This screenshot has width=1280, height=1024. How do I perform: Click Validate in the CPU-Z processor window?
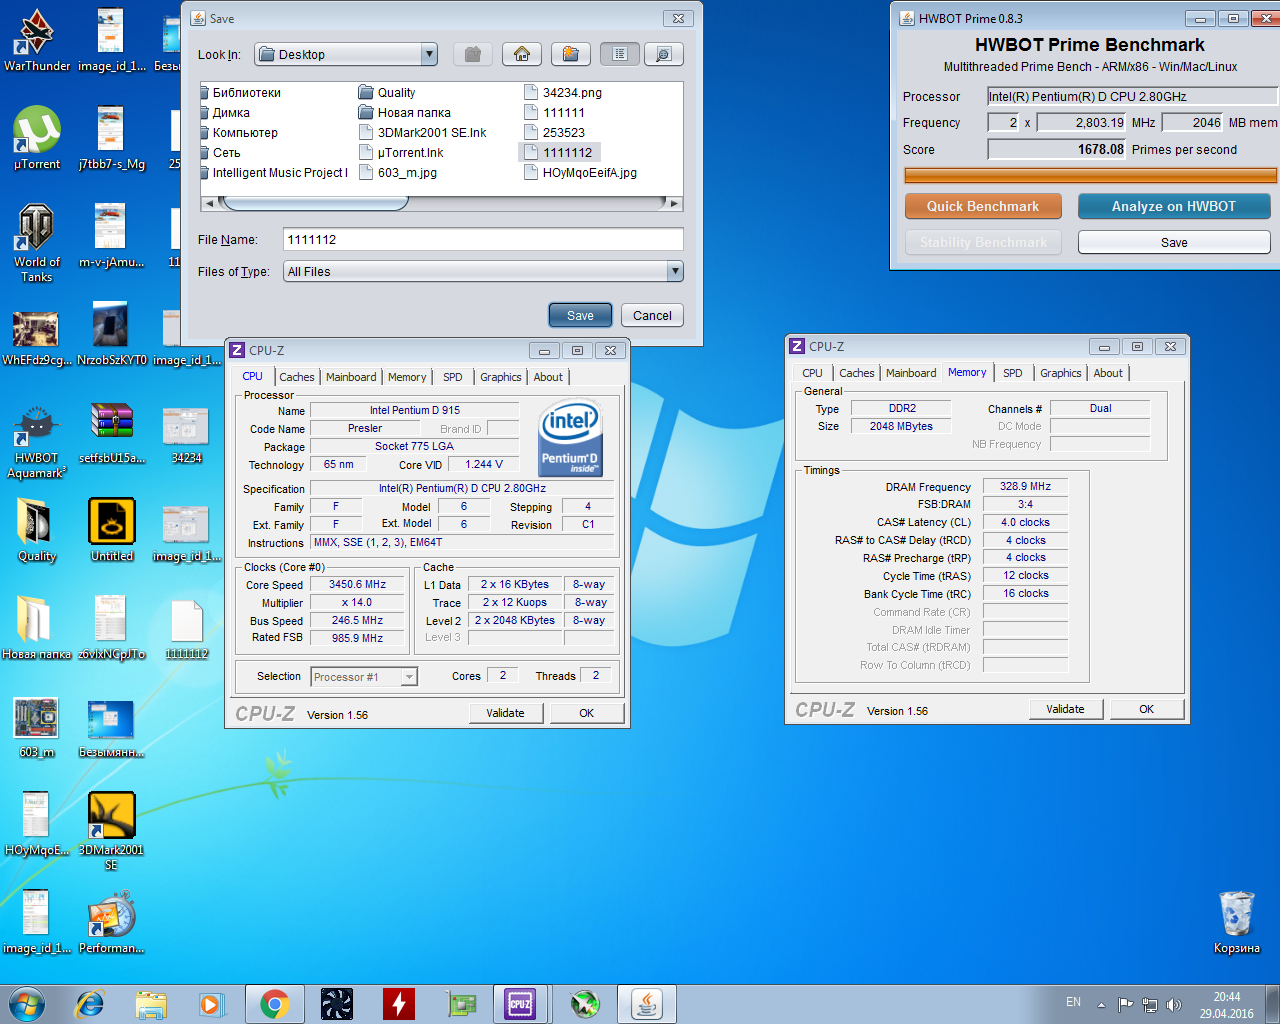(x=506, y=713)
